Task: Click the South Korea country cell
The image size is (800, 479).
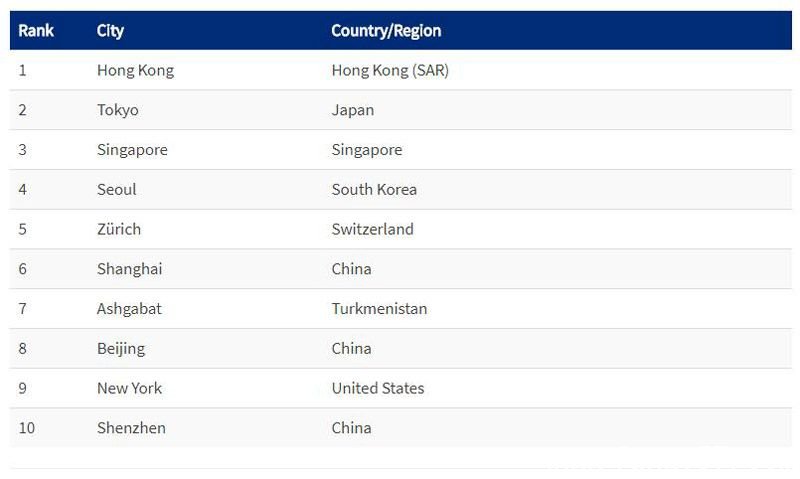Action: [x=374, y=190]
